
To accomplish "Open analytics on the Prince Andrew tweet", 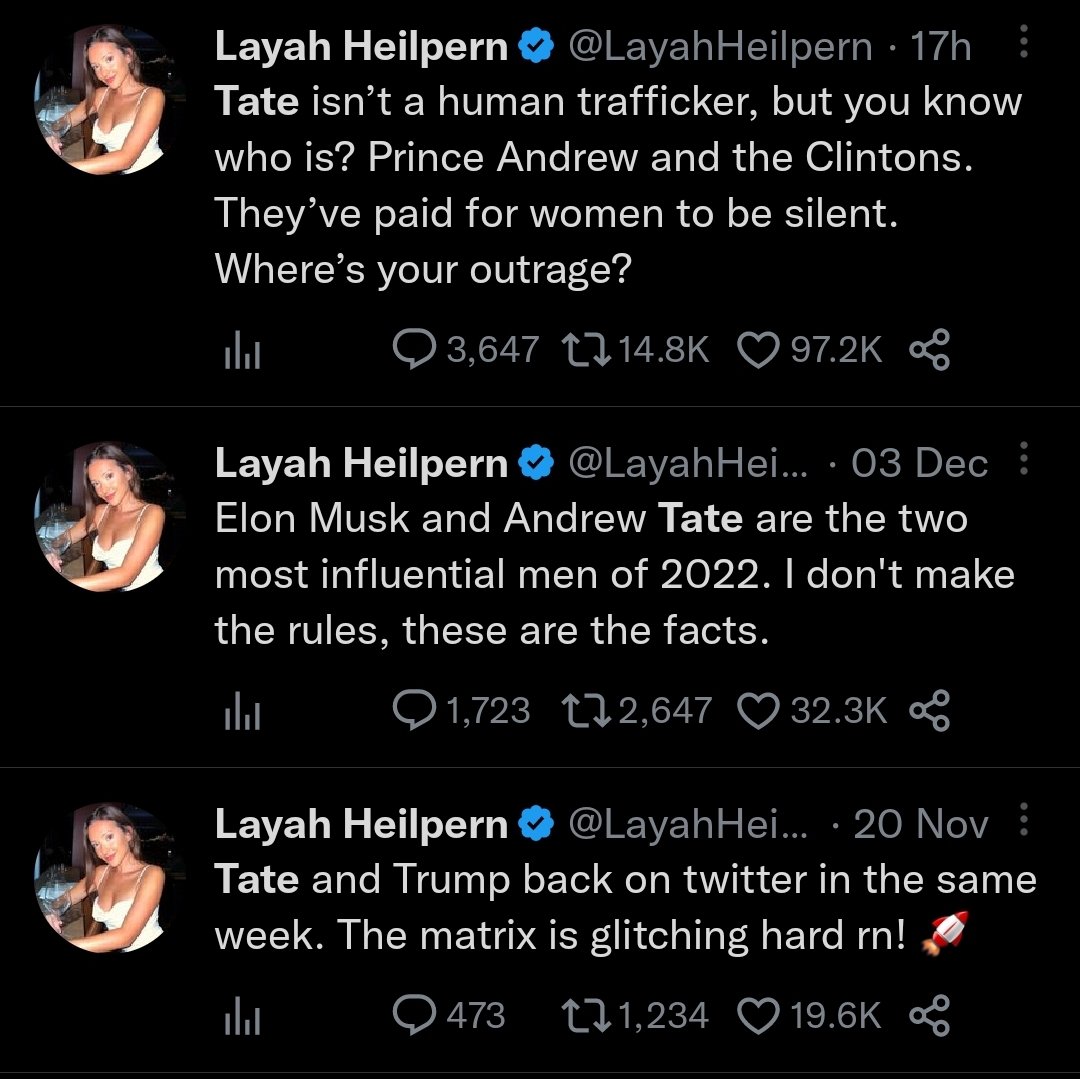I will [x=242, y=350].
